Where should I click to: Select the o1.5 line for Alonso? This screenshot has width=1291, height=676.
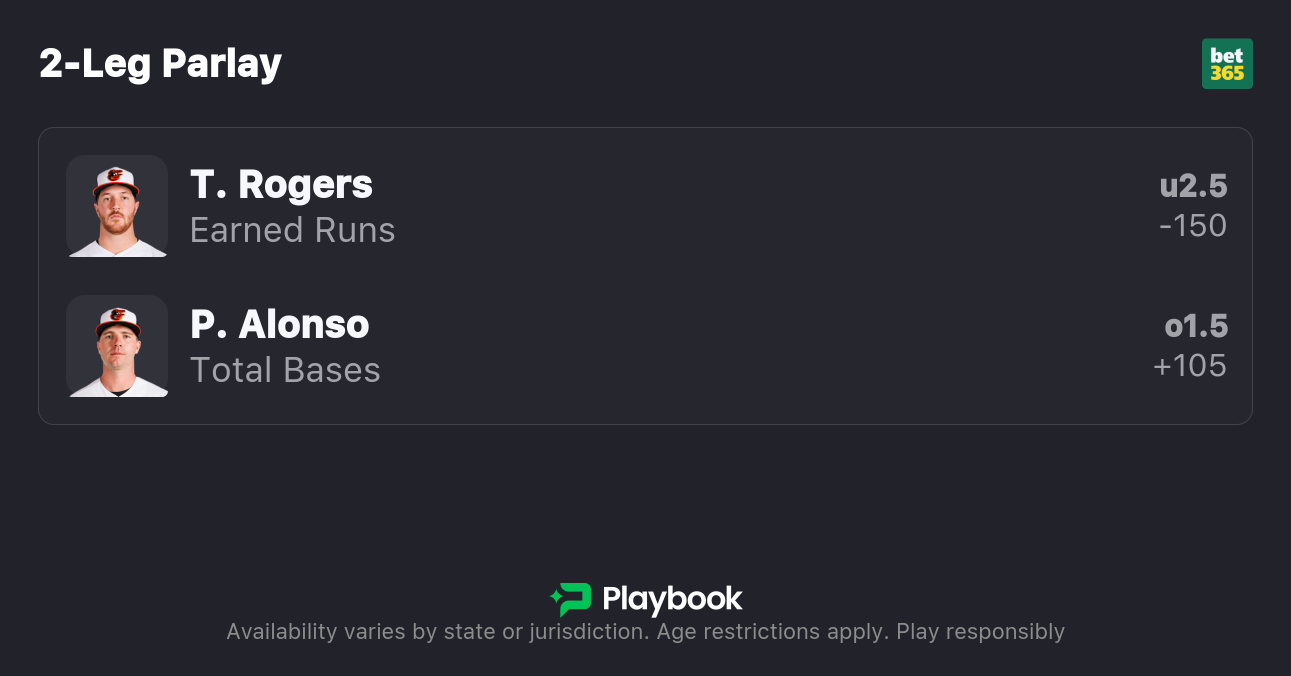pyautogui.click(x=1196, y=327)
